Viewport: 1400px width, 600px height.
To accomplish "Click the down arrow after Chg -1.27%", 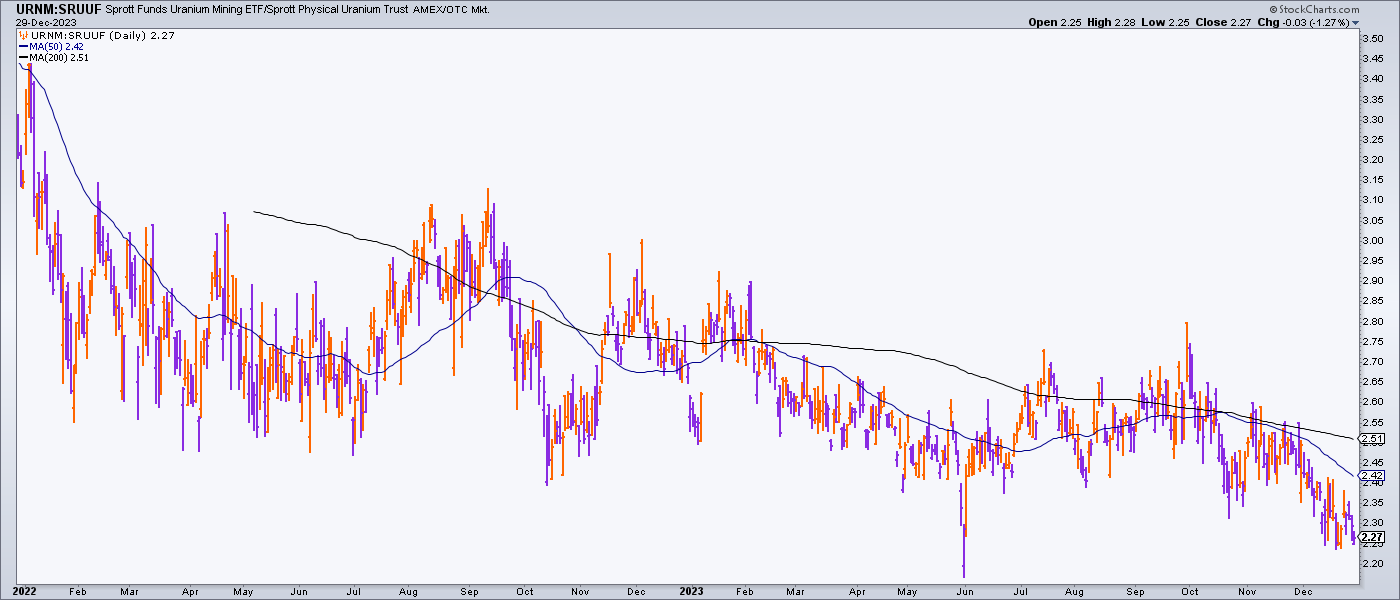I will 1358,22.
